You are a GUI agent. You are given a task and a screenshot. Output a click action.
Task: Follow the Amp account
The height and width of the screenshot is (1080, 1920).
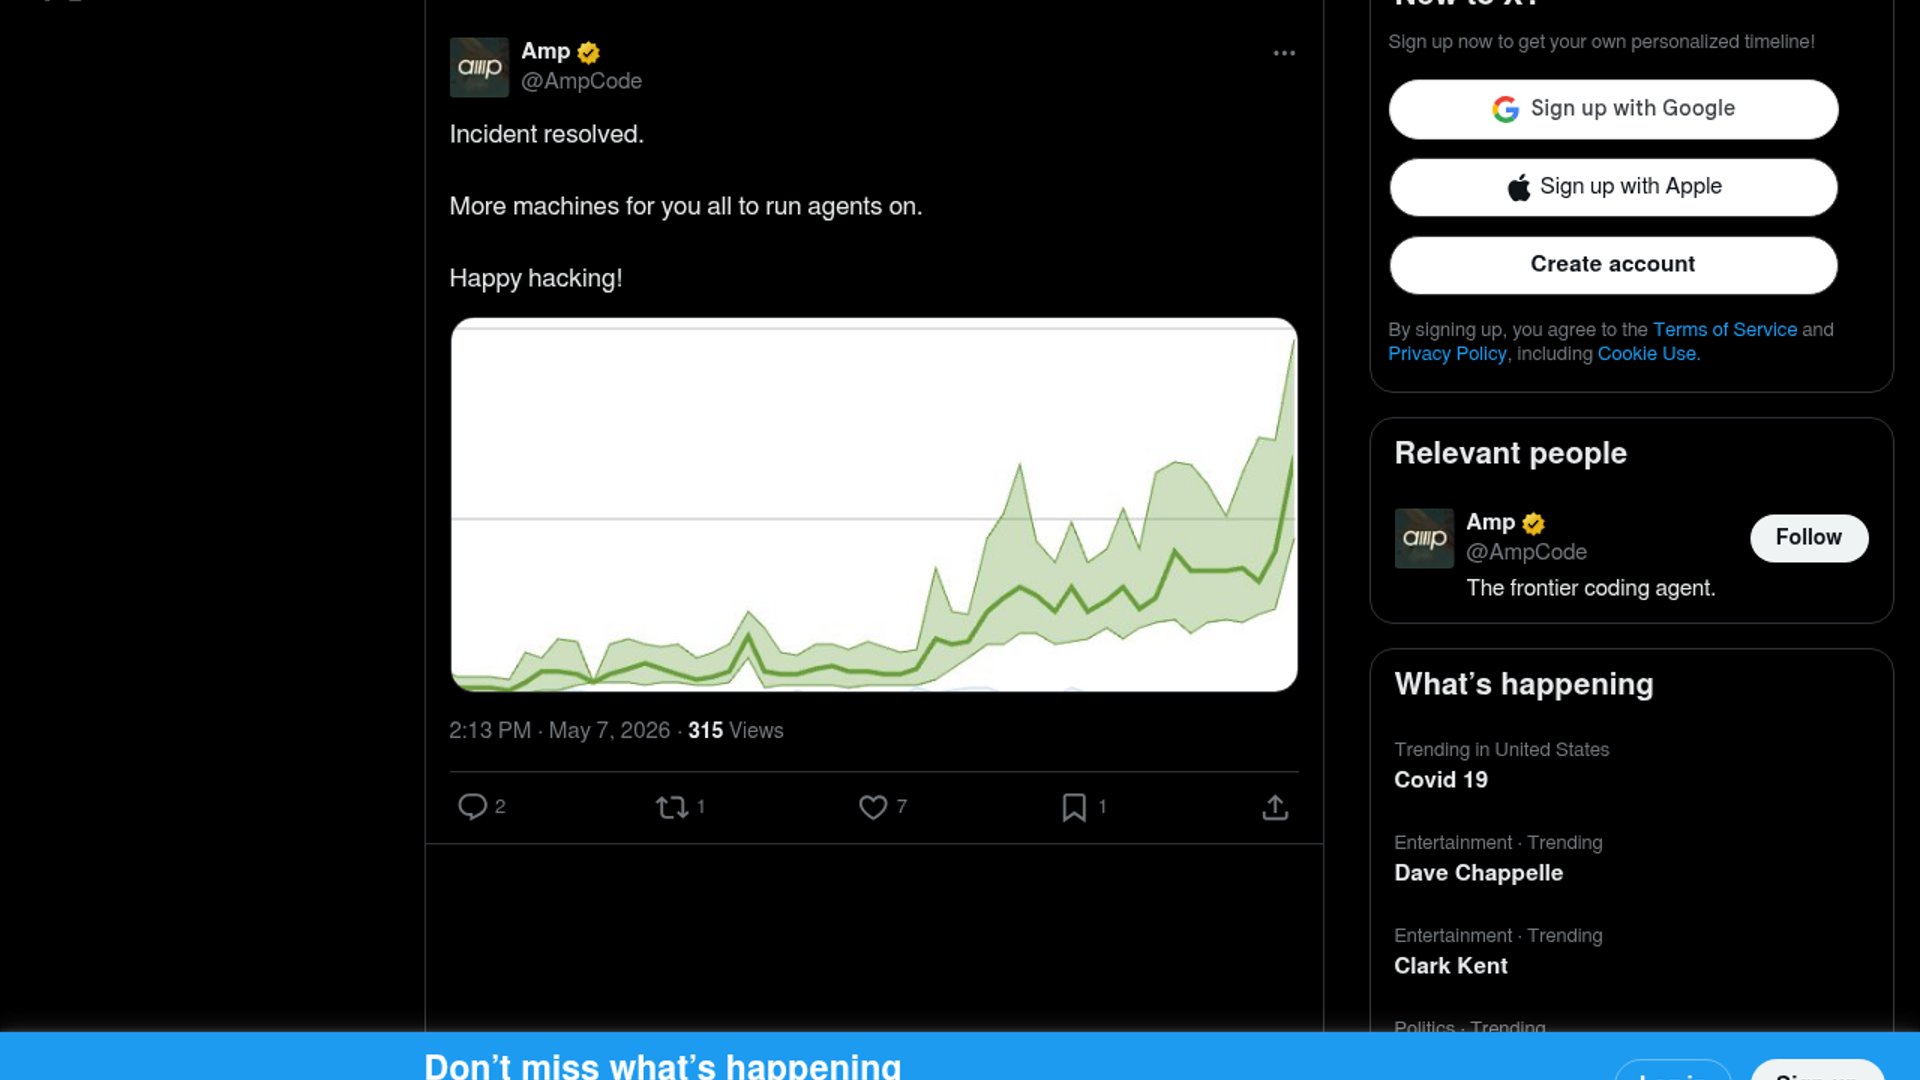[1808, 538]
